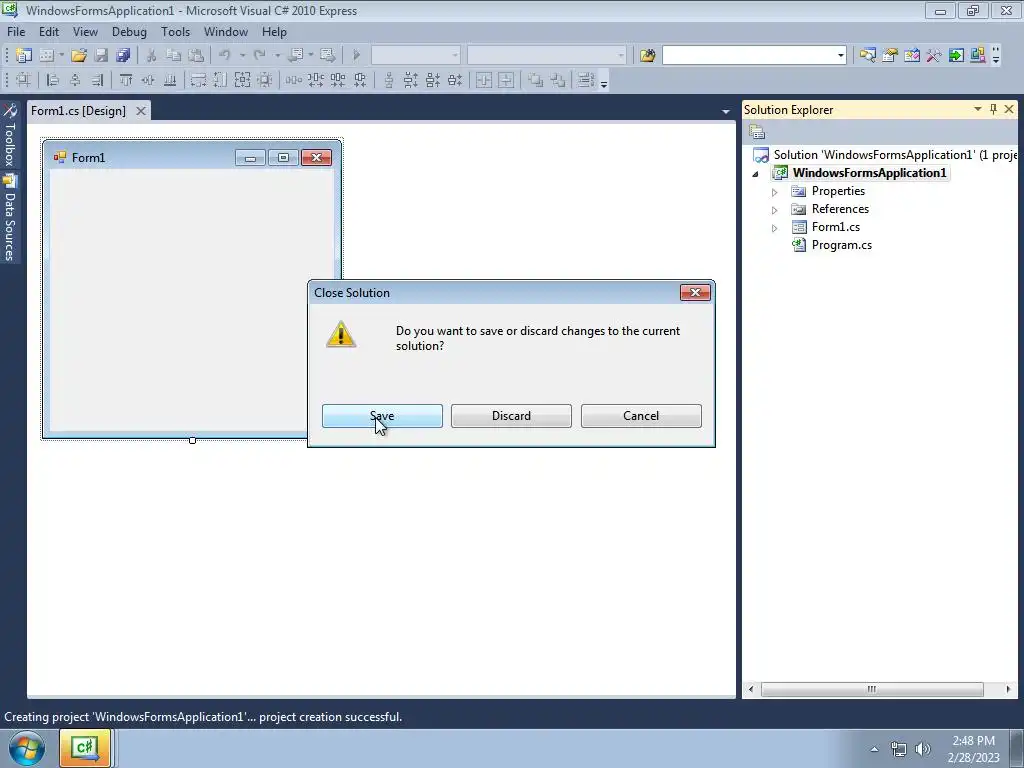Click the Solution Explorer horizontal scrollbar thumb

click(x=872, y=689)
